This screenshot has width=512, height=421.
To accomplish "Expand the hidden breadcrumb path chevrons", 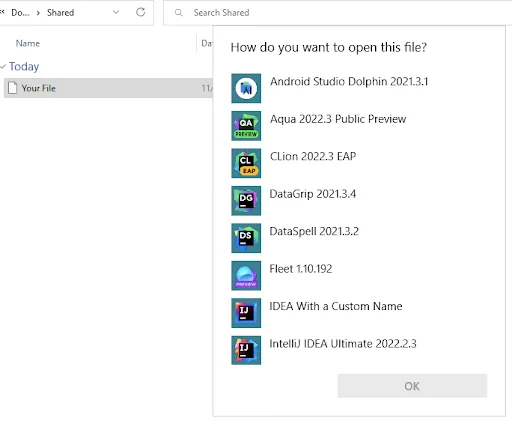I will coord(2,12).
